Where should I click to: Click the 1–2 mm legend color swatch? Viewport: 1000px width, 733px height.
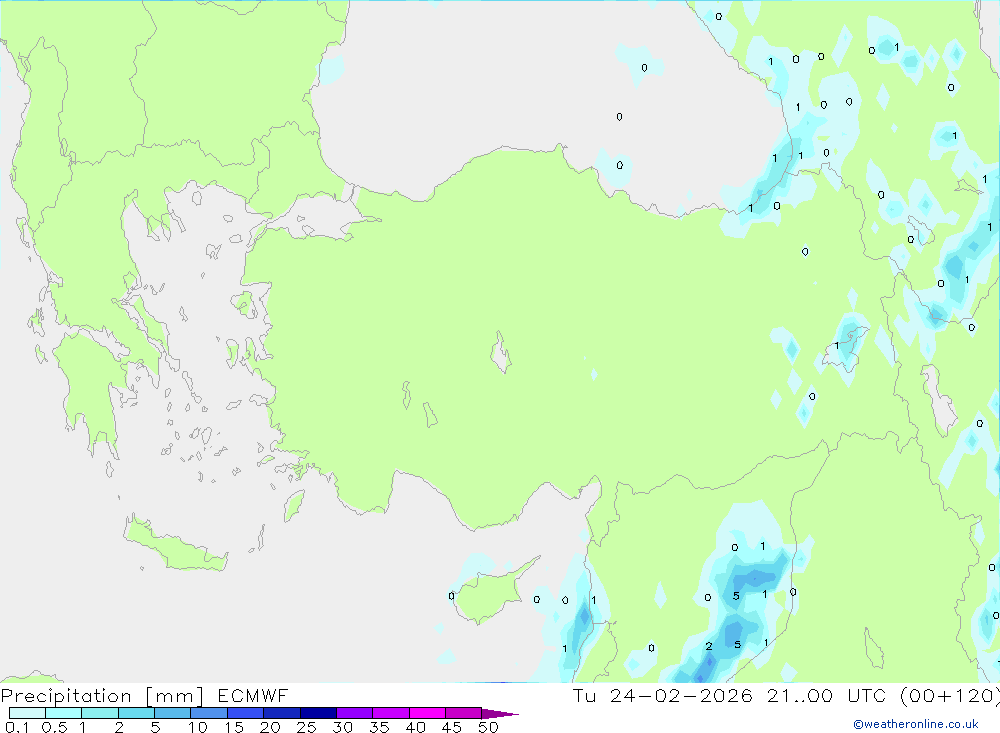point(100,713)
